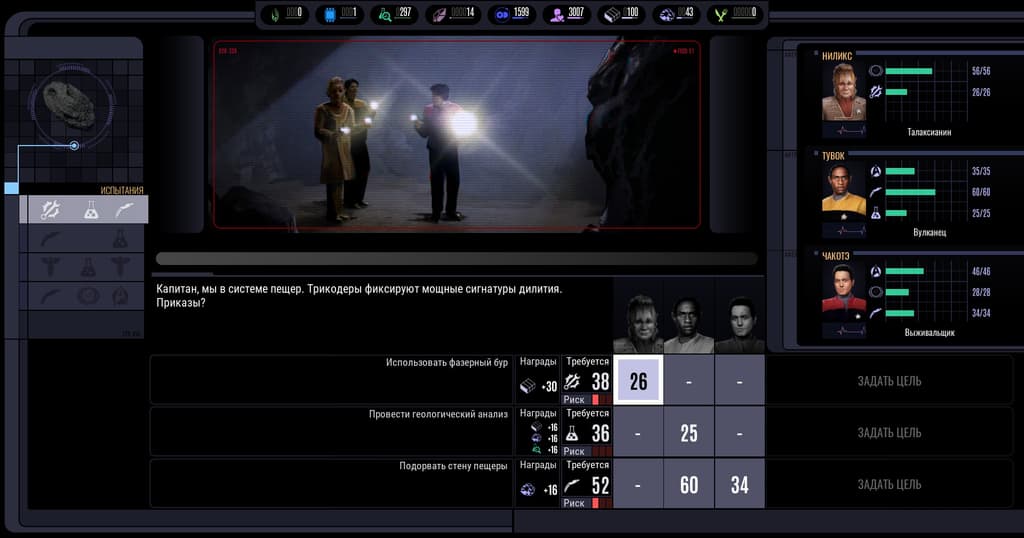
Task: Click the crew resource icon showing 3007
Action: click(556, 14)
